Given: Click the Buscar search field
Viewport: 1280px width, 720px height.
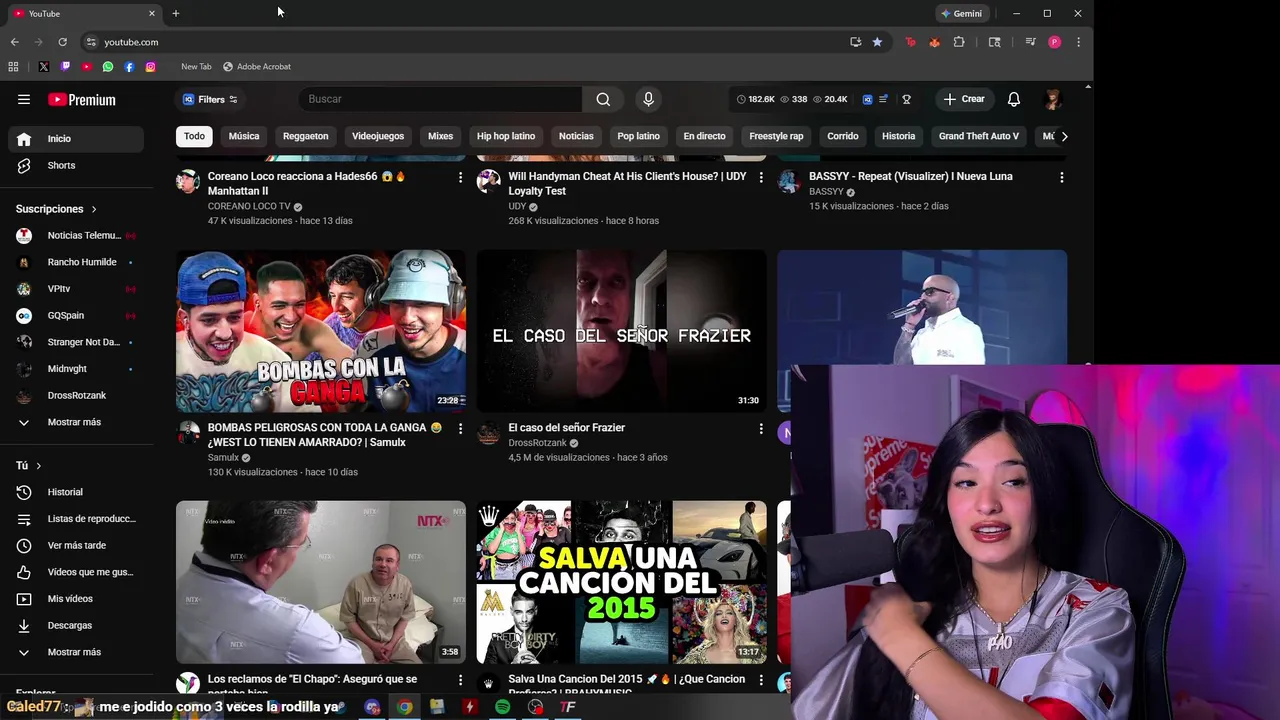Looking at the screenshot, I should [x=440, y=99].
